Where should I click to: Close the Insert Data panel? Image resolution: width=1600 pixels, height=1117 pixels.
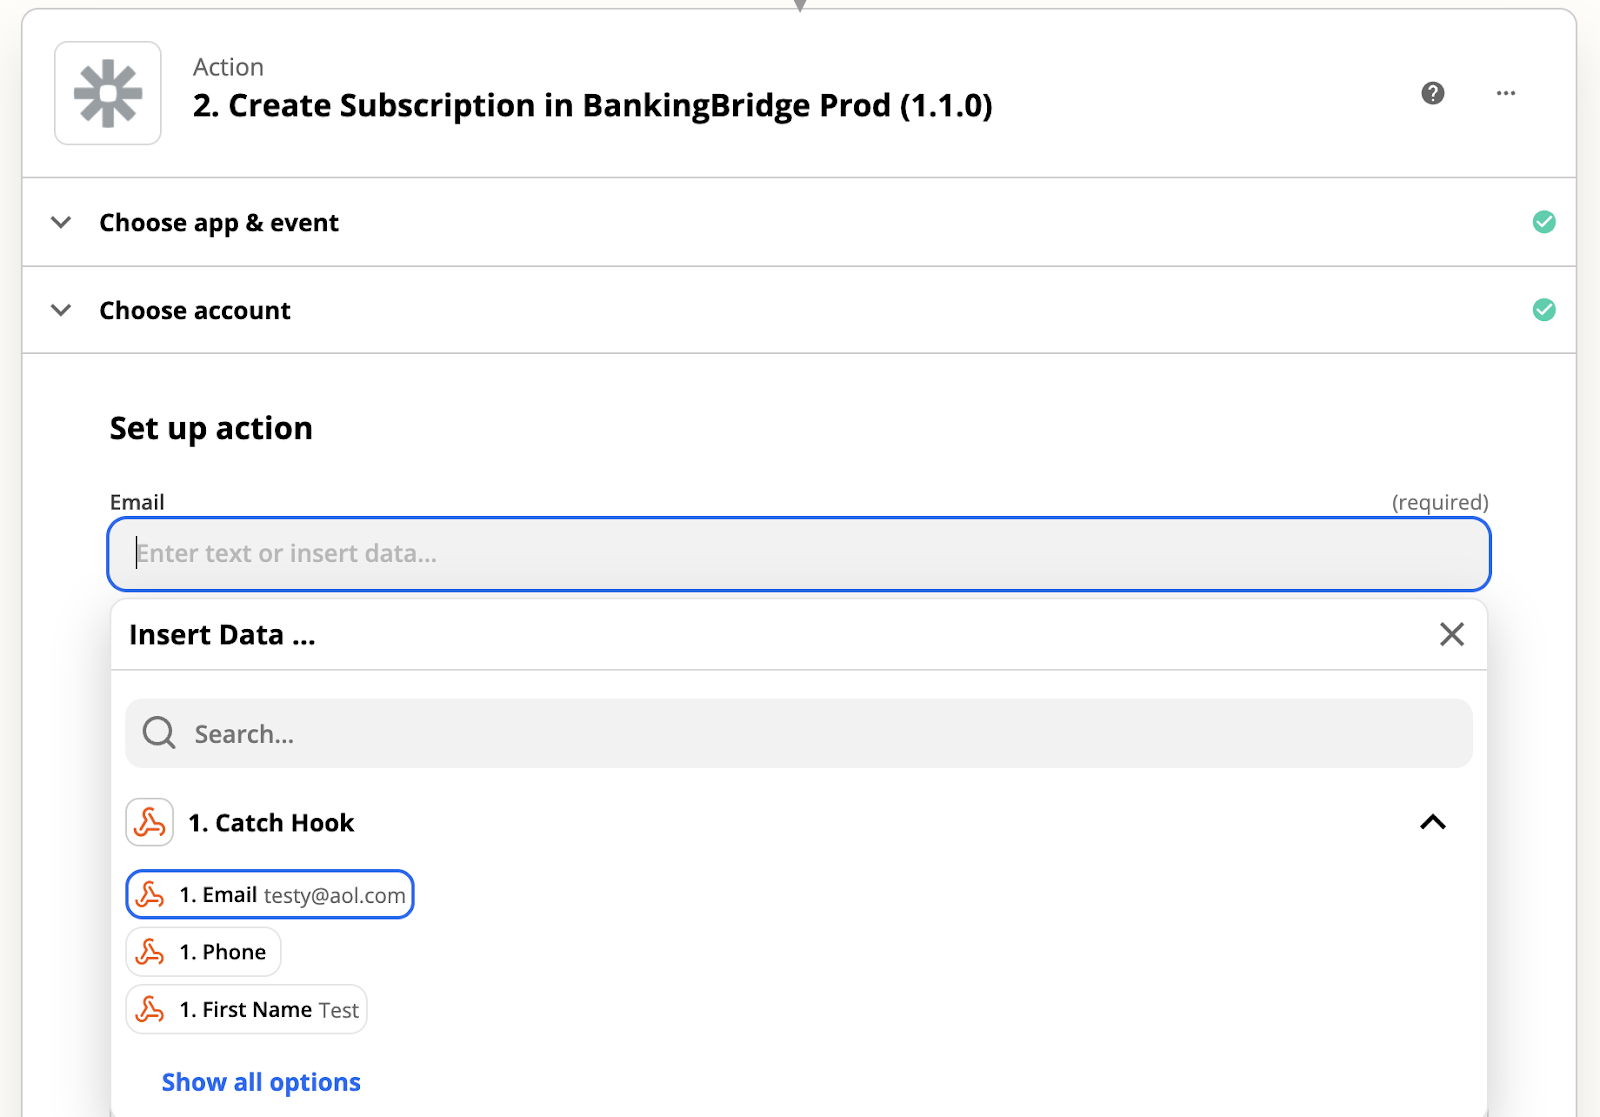tap(1452, 634)
